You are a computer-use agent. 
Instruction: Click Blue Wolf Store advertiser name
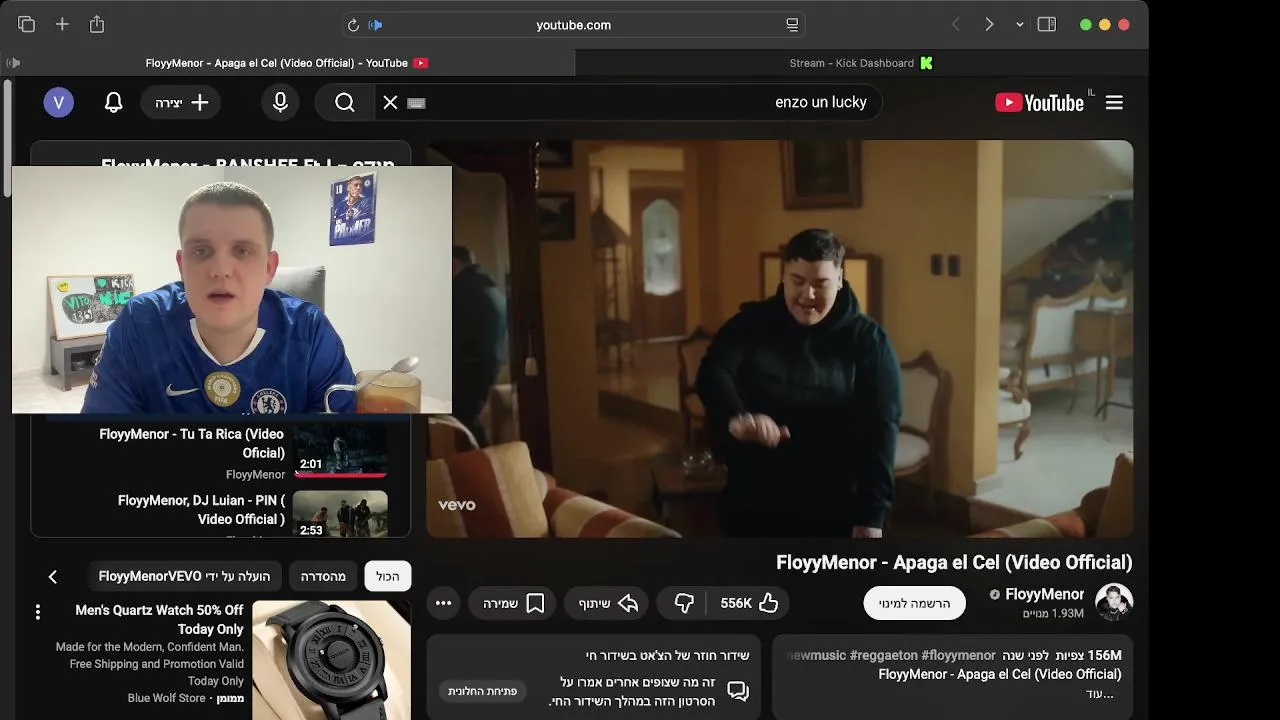tap(167, 698)
